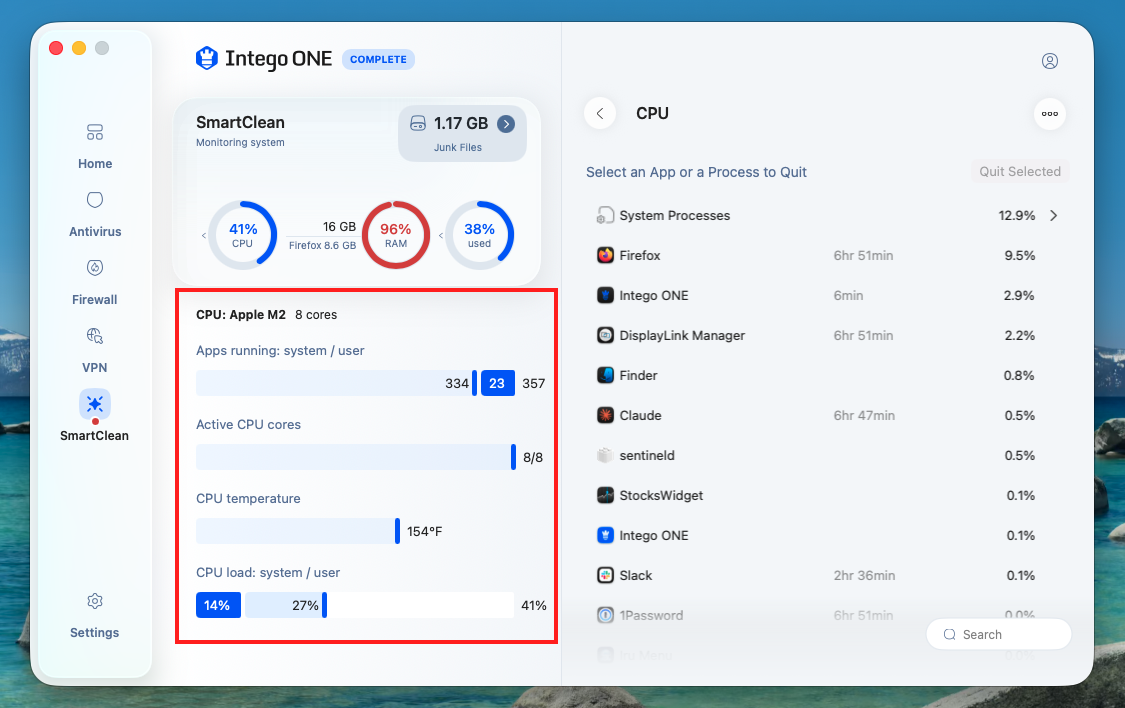
Task: Click Slack's 2hr 36min runtime
Action: pos(864,575)
